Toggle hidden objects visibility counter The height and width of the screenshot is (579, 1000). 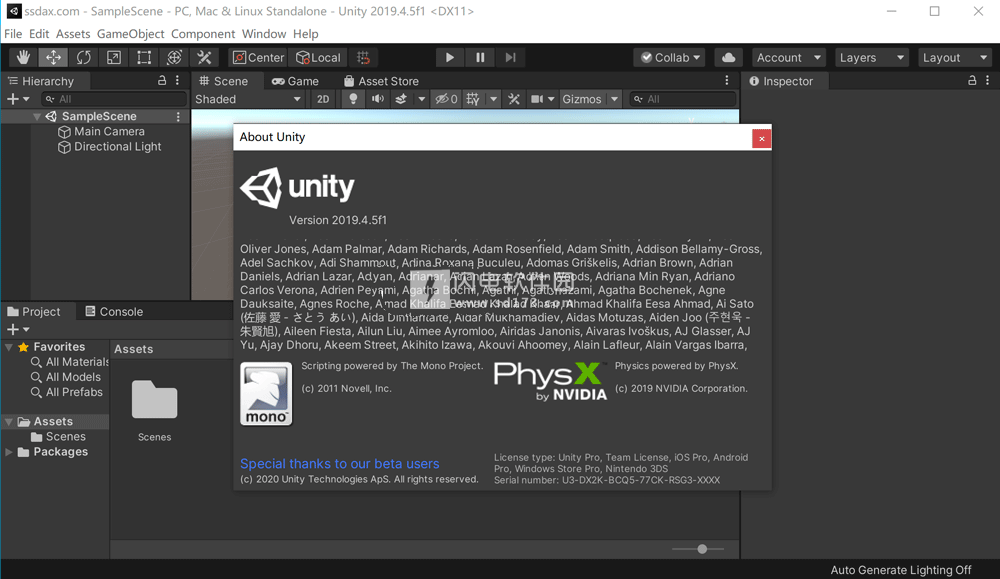tap(446, 99)
